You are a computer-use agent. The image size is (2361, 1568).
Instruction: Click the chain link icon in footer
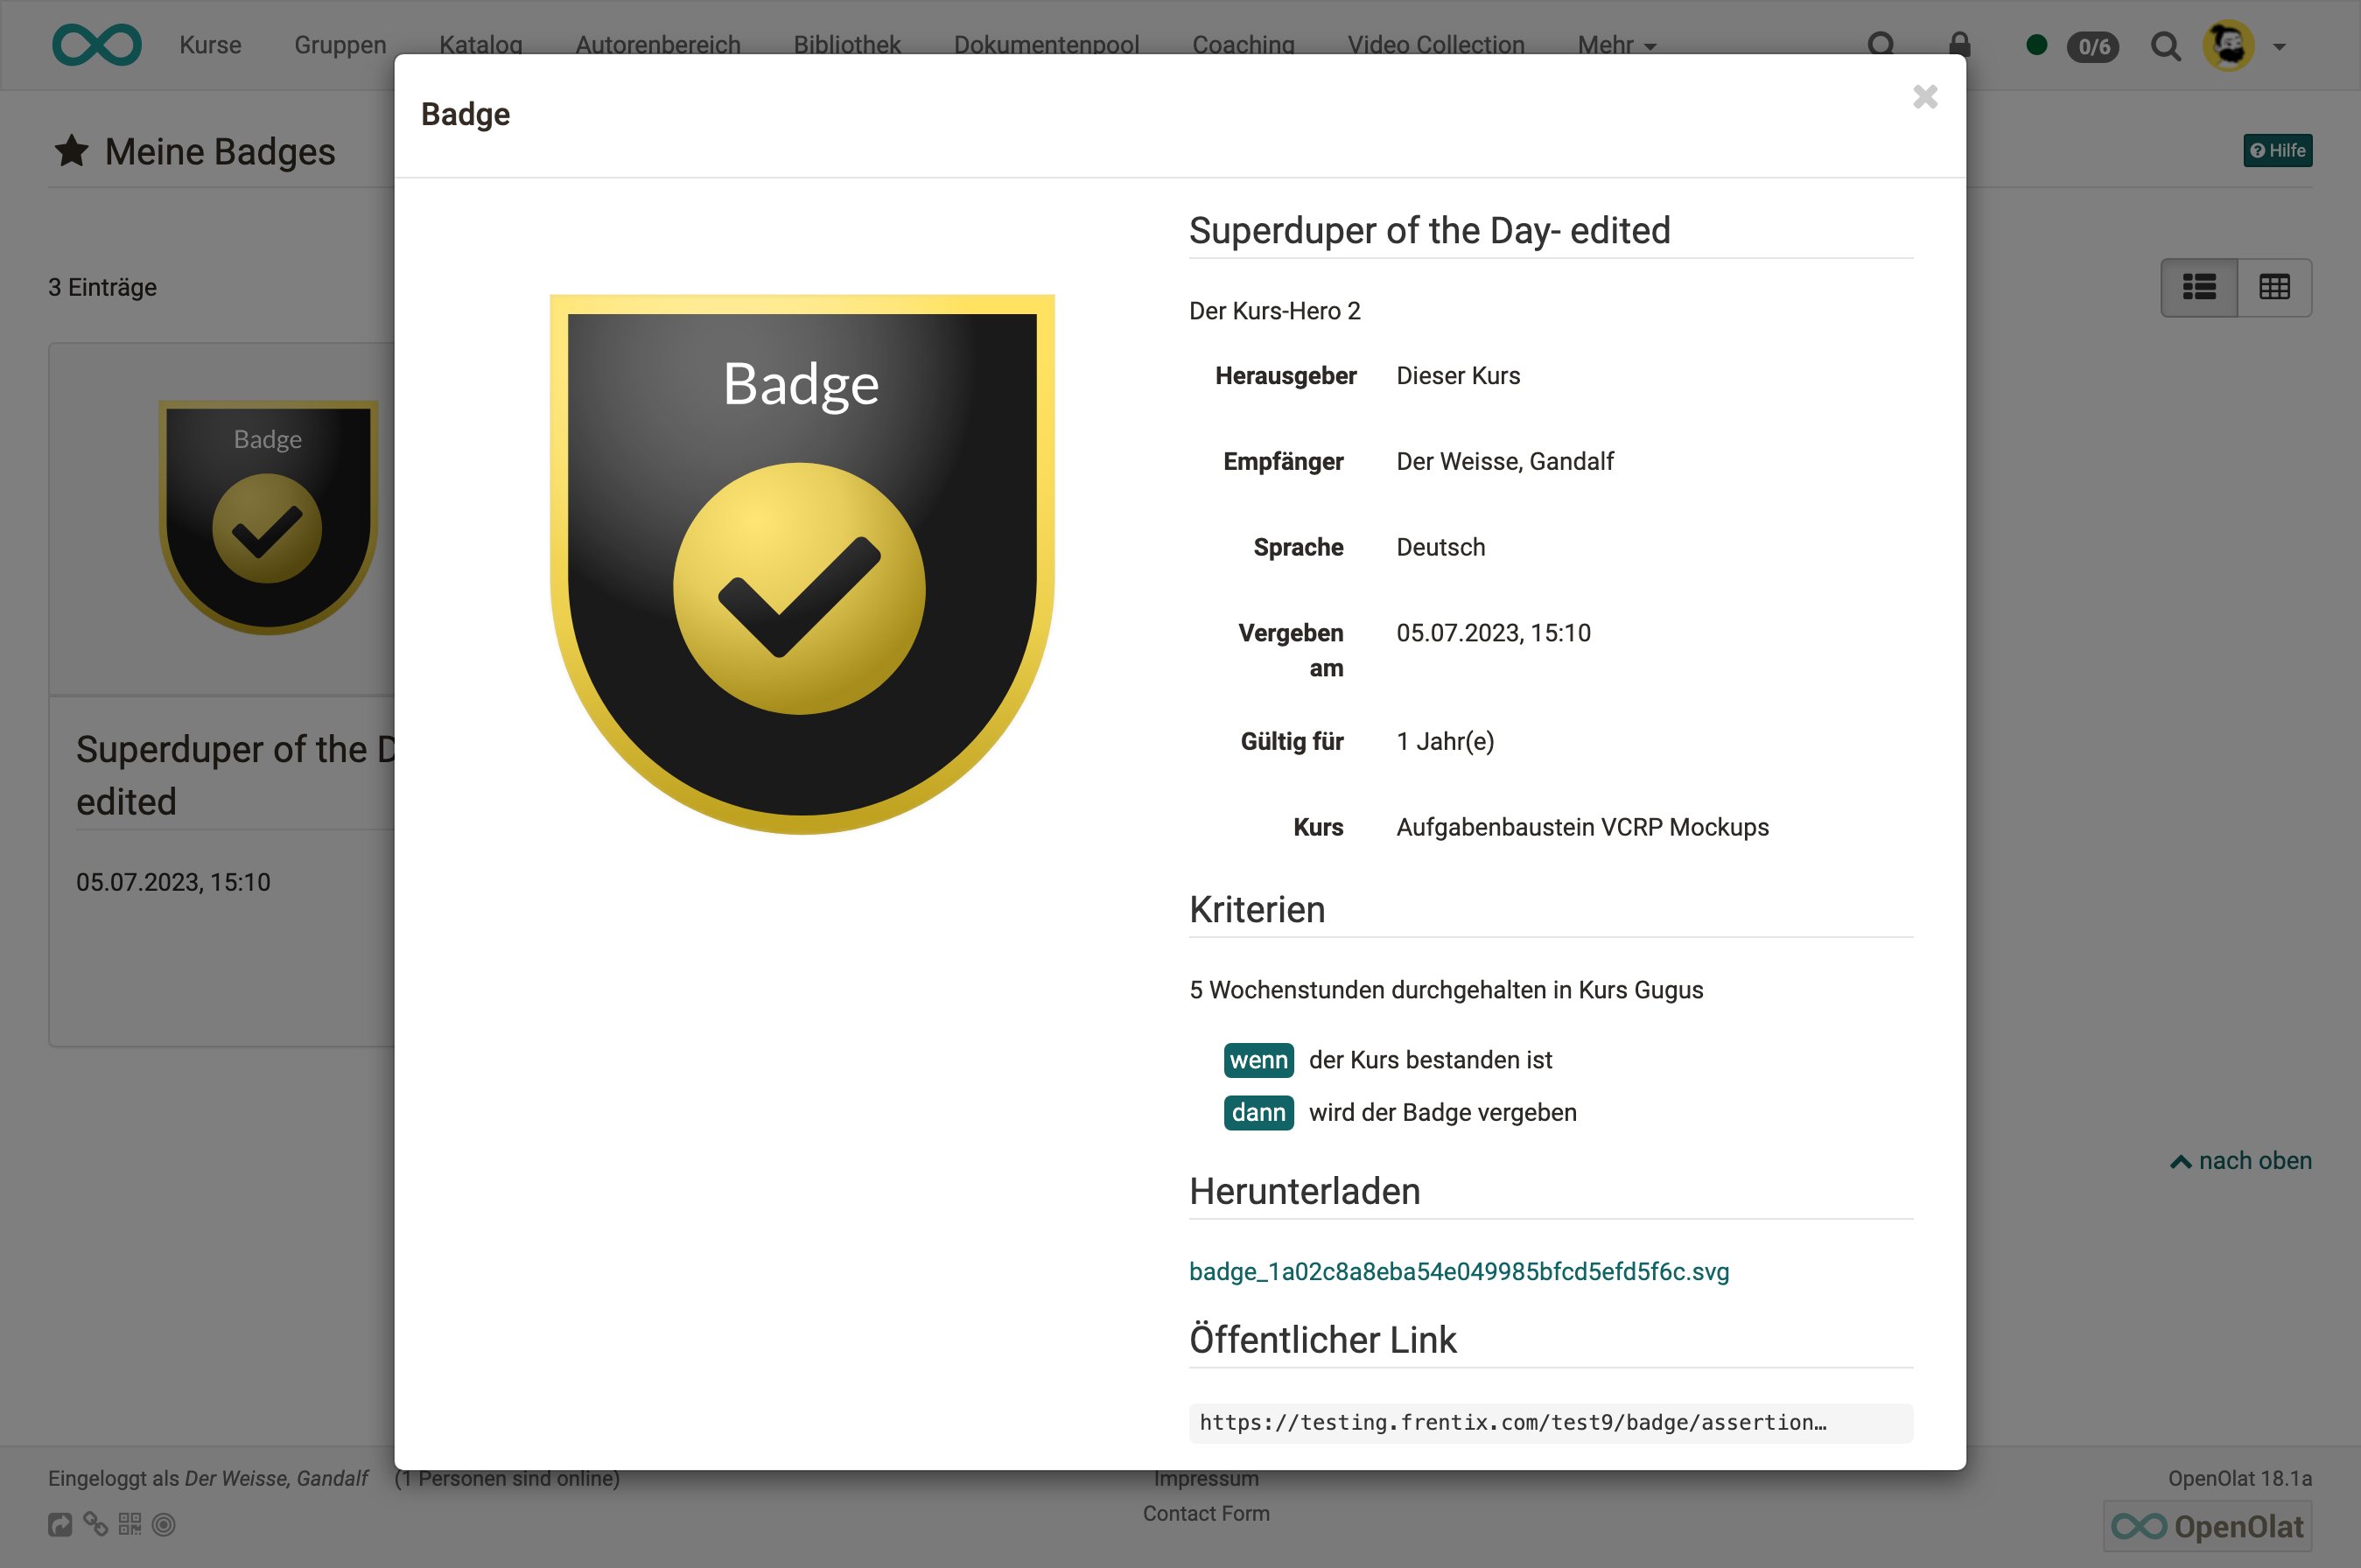(95, 1524)
